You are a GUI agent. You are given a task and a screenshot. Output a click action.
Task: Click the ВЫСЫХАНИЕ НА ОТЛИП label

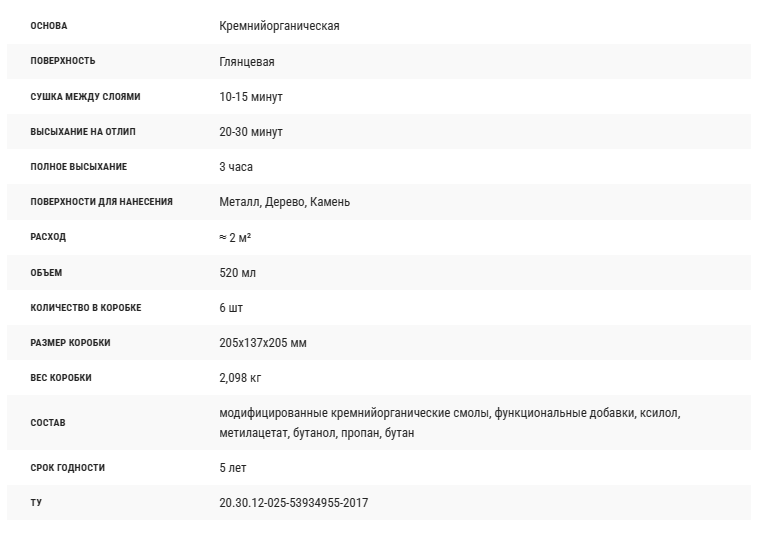[x=83, y=132]
